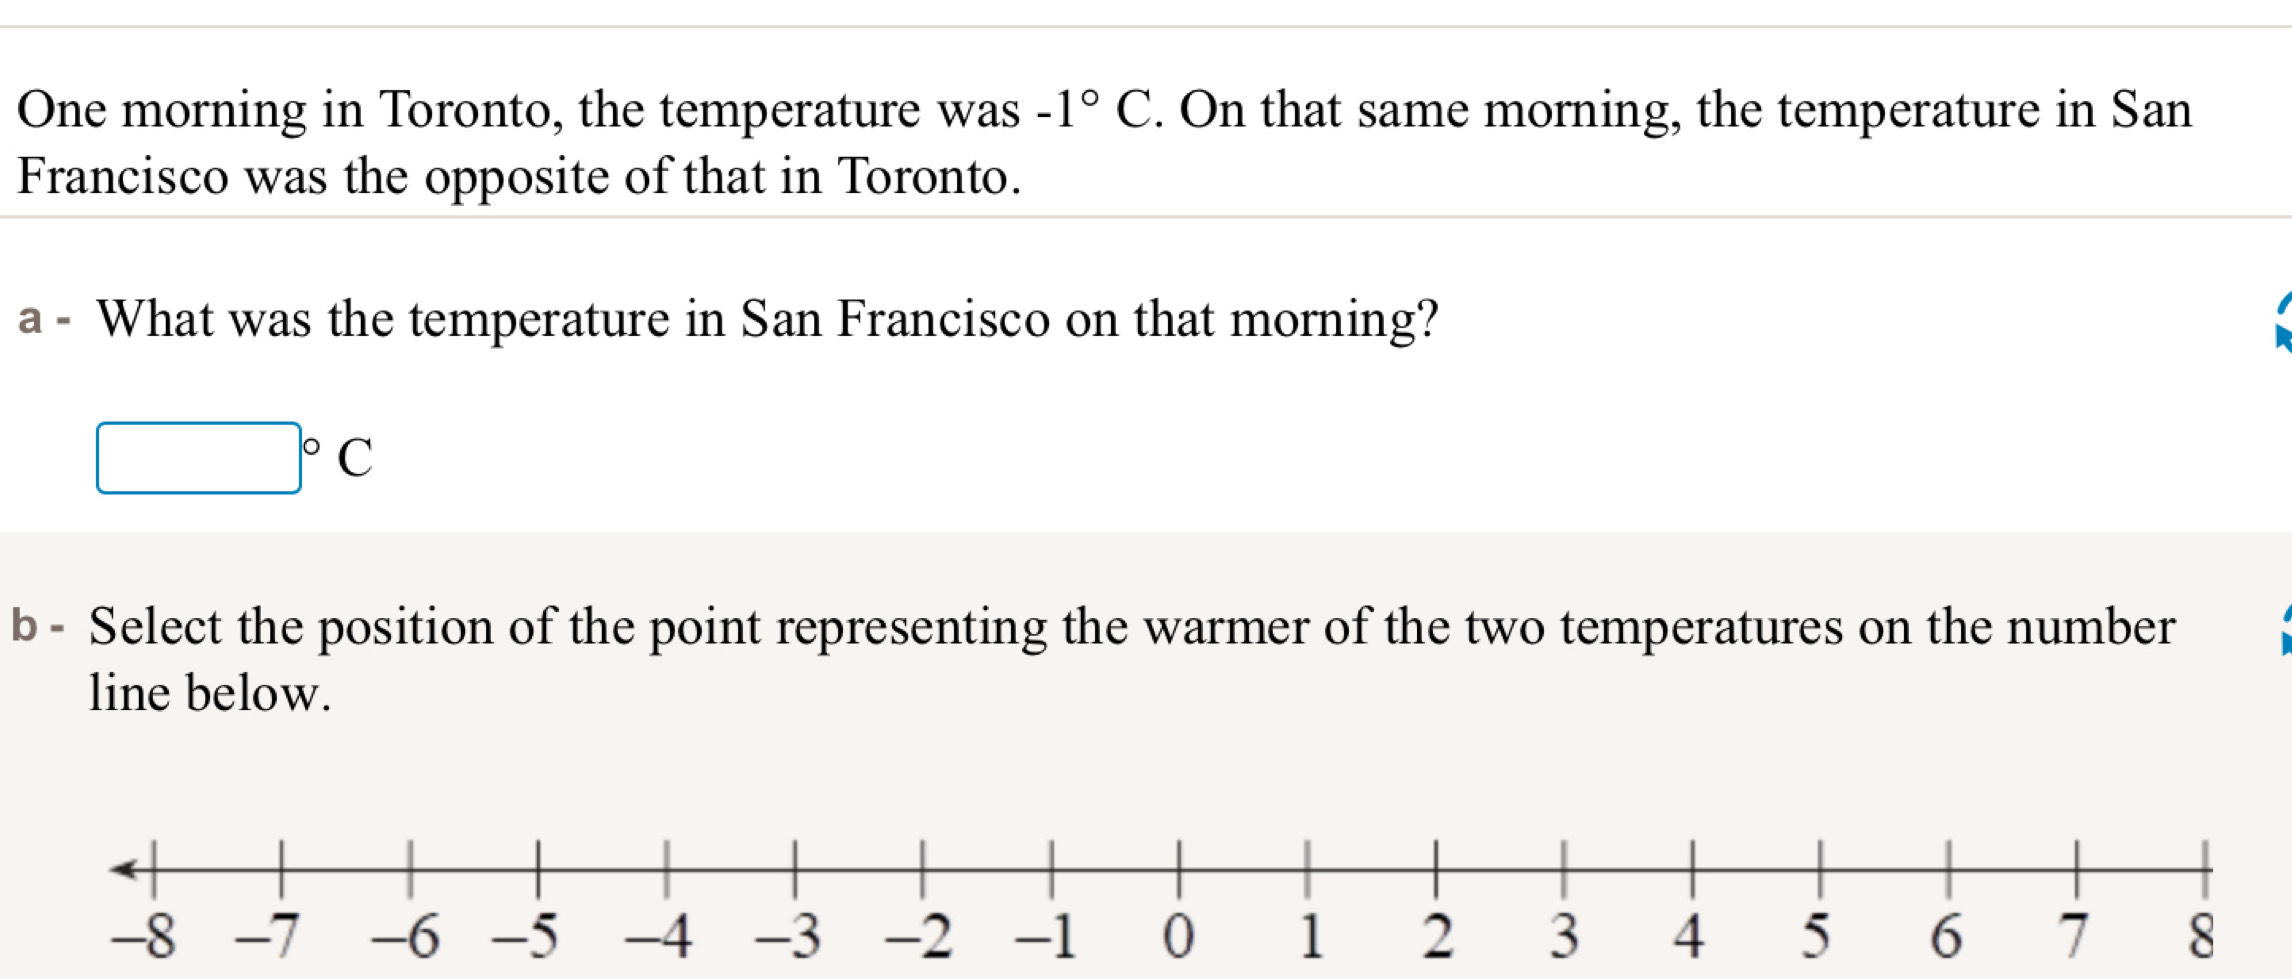2292x979 pixels.
Task: Choose the tick at 4 on the number line
Action: tap(1693, 870)
